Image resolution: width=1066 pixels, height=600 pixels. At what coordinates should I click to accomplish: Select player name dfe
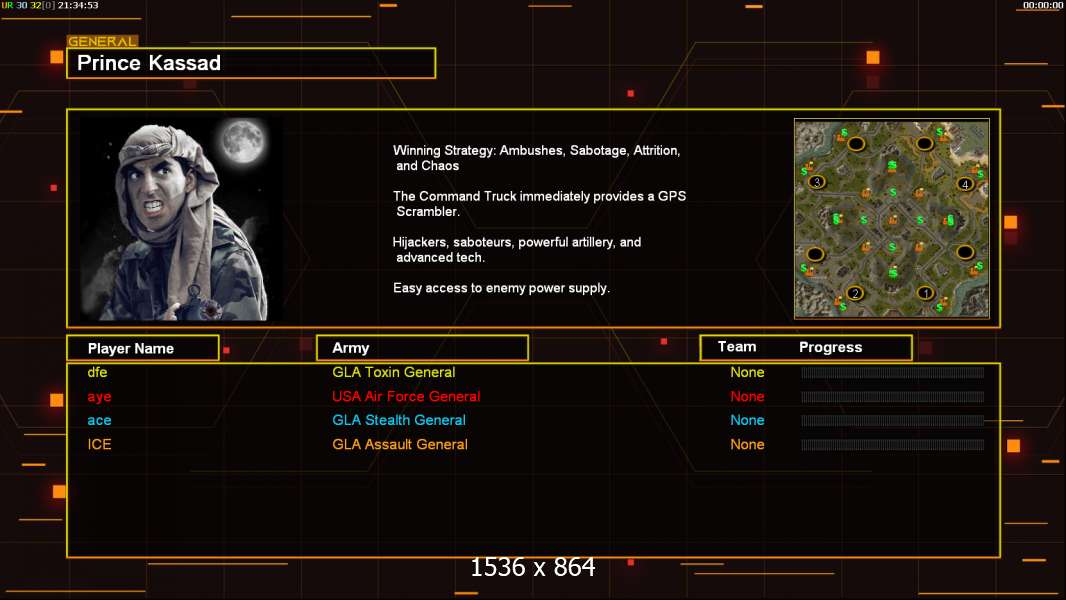97,372
